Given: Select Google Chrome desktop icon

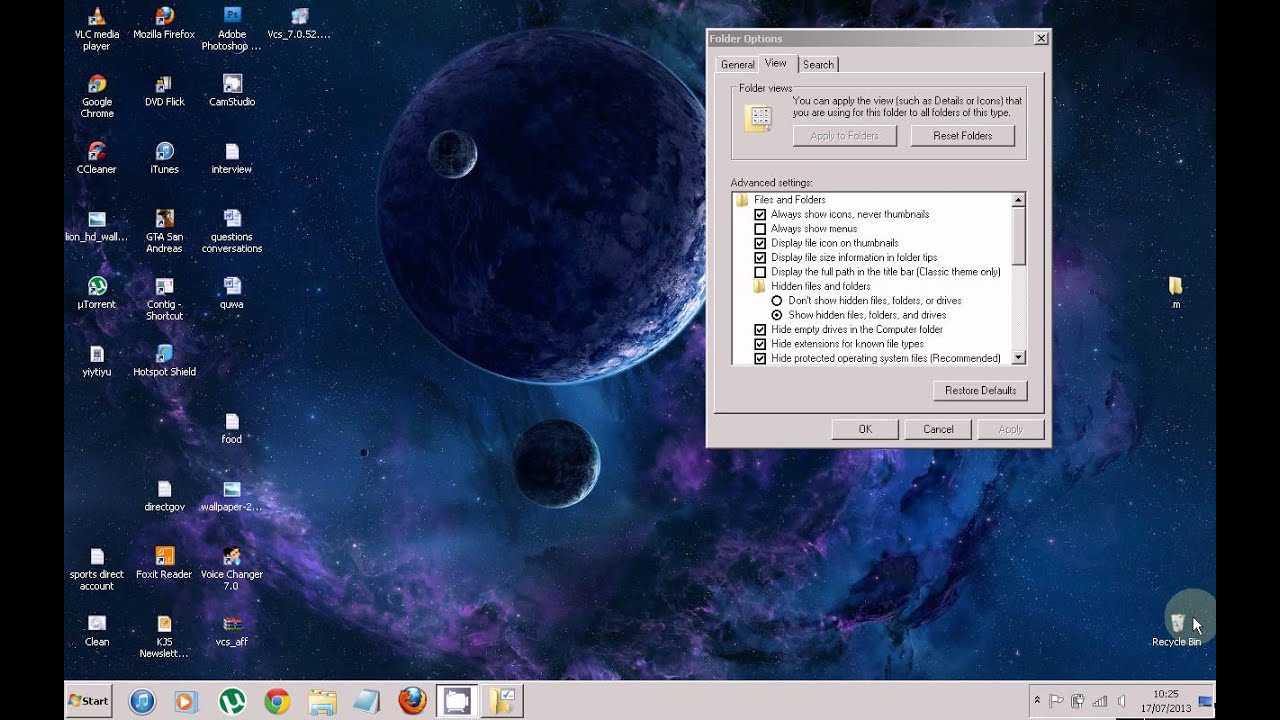Looking at the screenshot, I should tap(96, 96).
